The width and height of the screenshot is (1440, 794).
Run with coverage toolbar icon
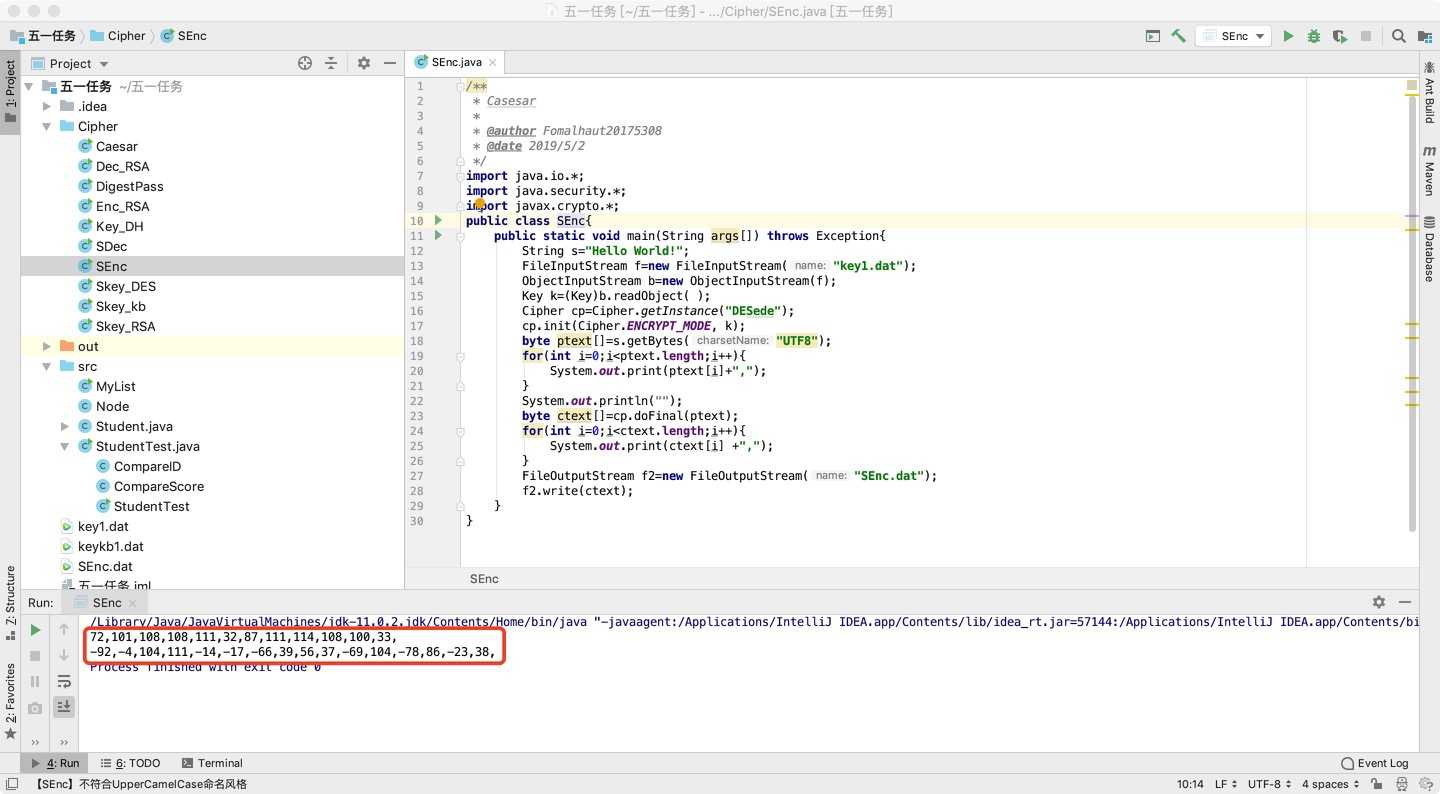[x=1340, y=36]
